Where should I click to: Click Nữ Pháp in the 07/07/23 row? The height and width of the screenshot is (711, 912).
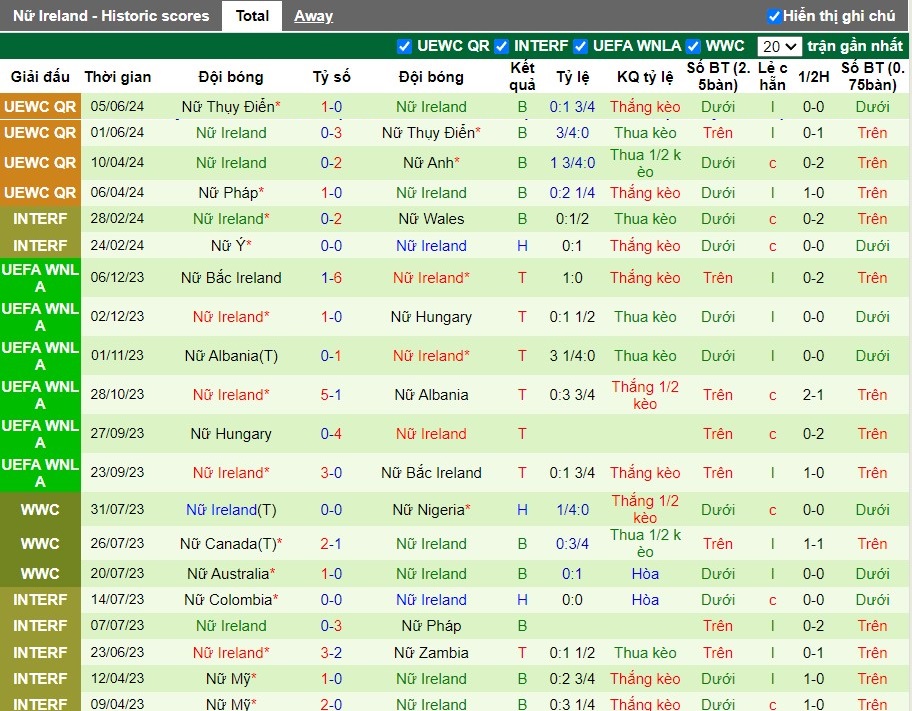(432, 625)
